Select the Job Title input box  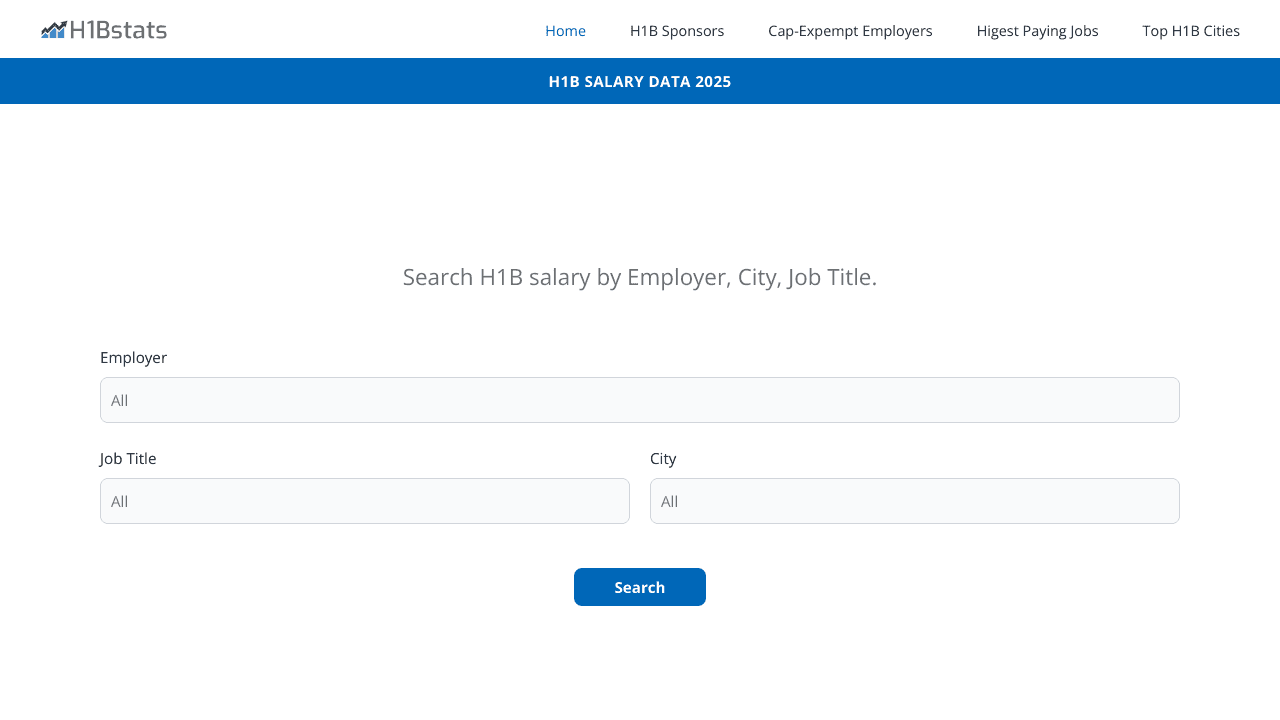(x=365, y=501)
